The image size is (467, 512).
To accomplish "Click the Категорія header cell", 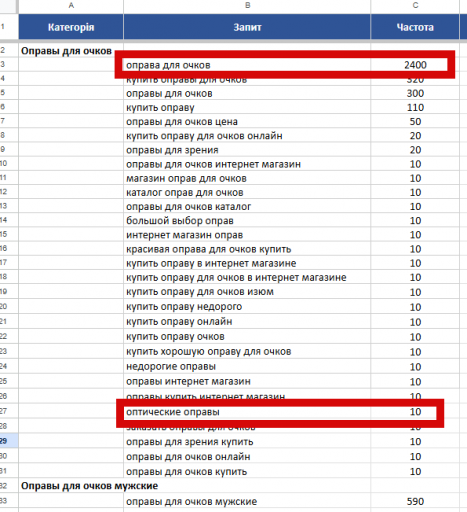I will click(x=71, y=27).
